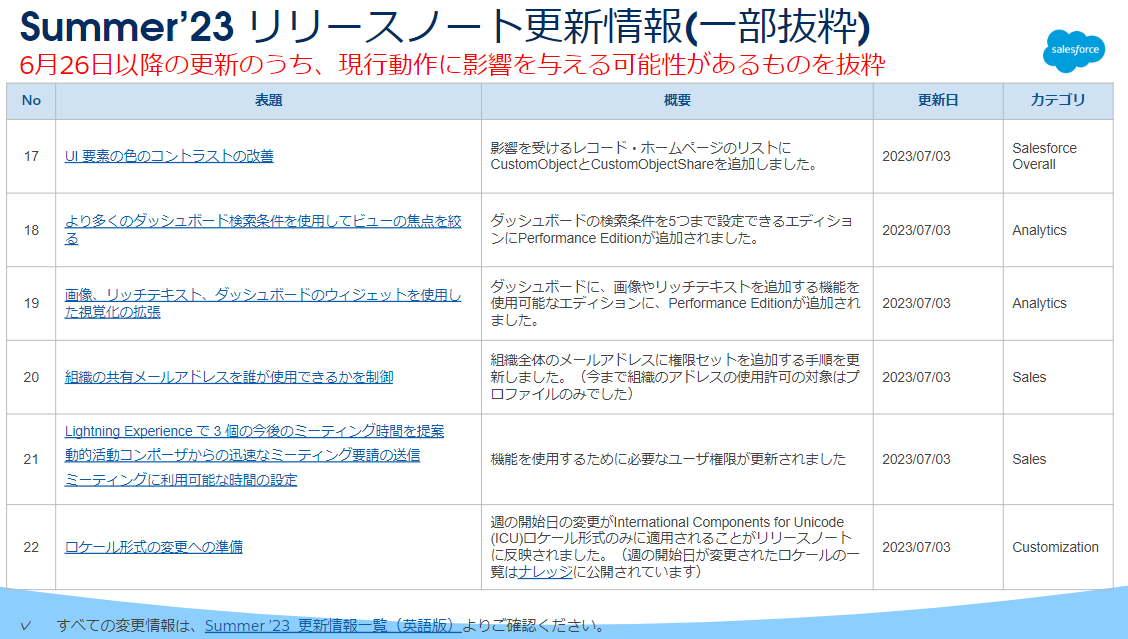Open link '画像、リッチテキスト、ダッシュボードのウィジェットを使用した視覚化の拡張'
Screen dimensions: 1128x639
tap(263, 303)
